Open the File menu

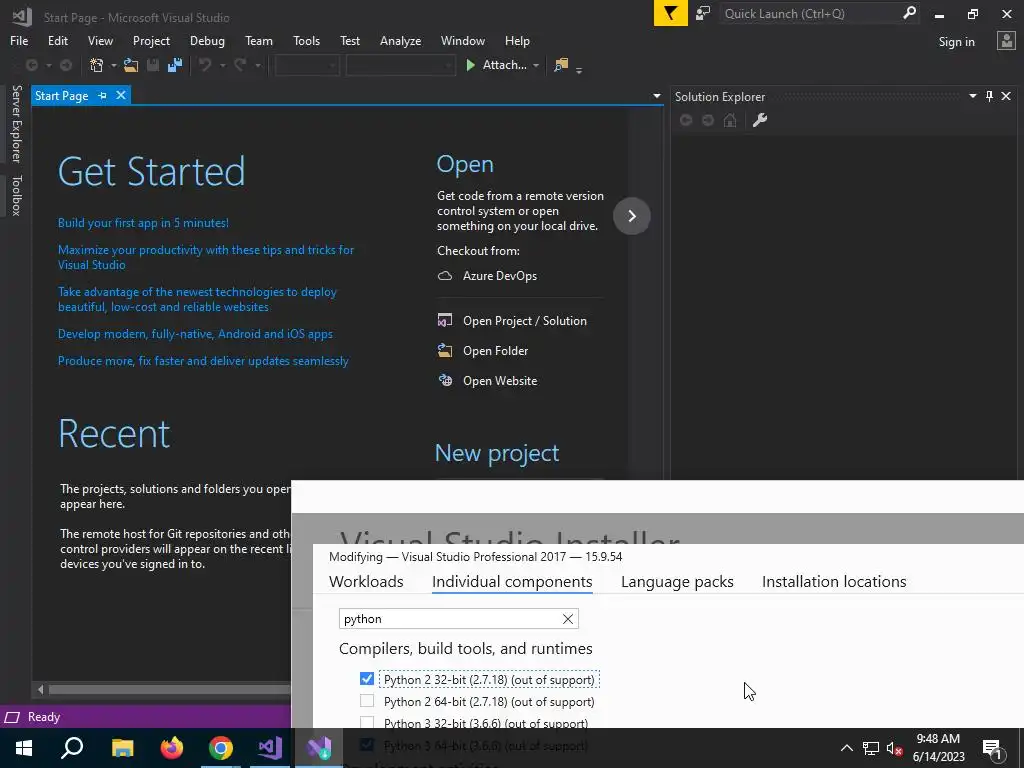(19, 40)
